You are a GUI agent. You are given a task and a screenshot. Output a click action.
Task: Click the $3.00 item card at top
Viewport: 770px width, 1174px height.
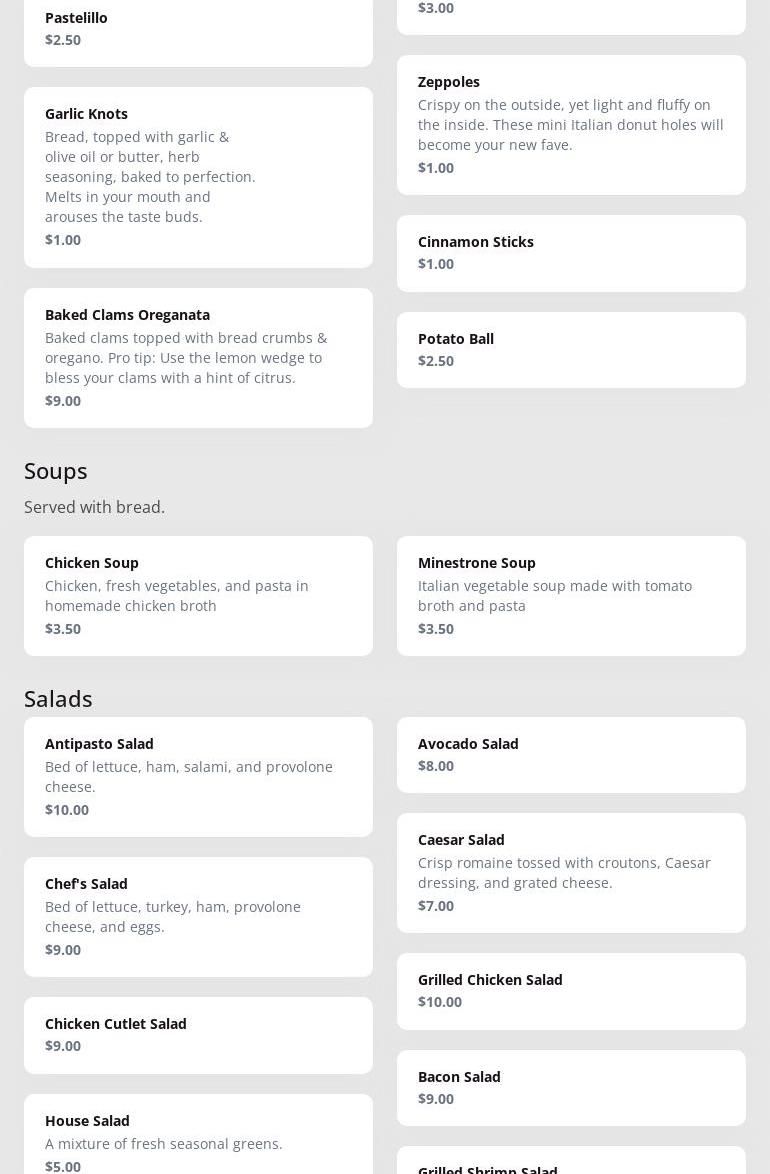tap(571, 13)
